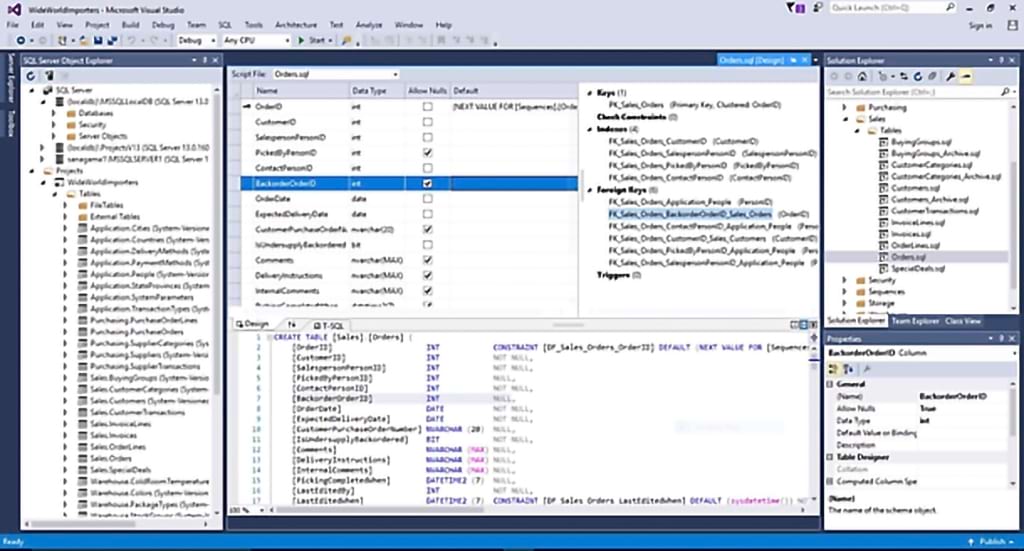Collapse the Keys section

pyautogui.click(x=590, y=93)
